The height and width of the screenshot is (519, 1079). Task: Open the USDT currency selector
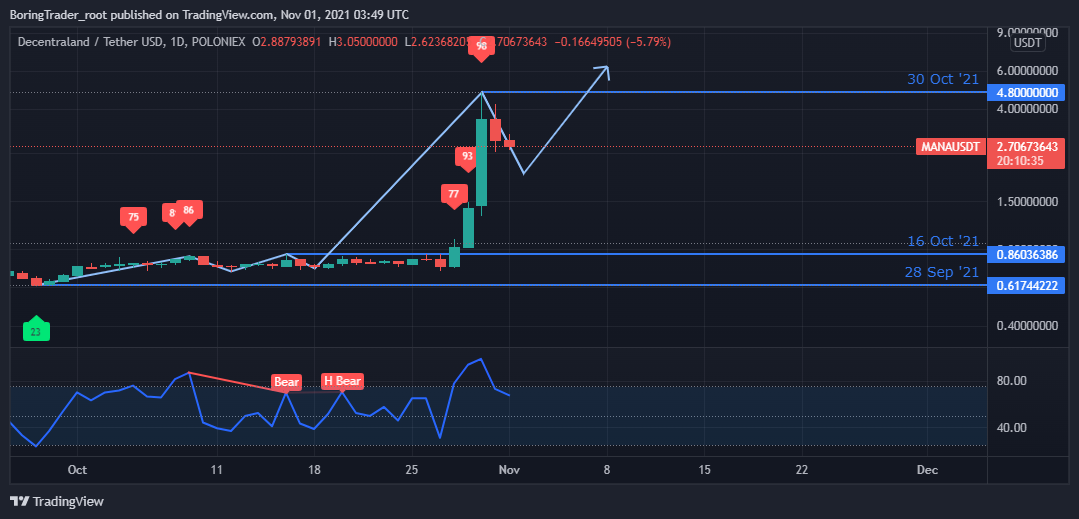click(1028, 43)
